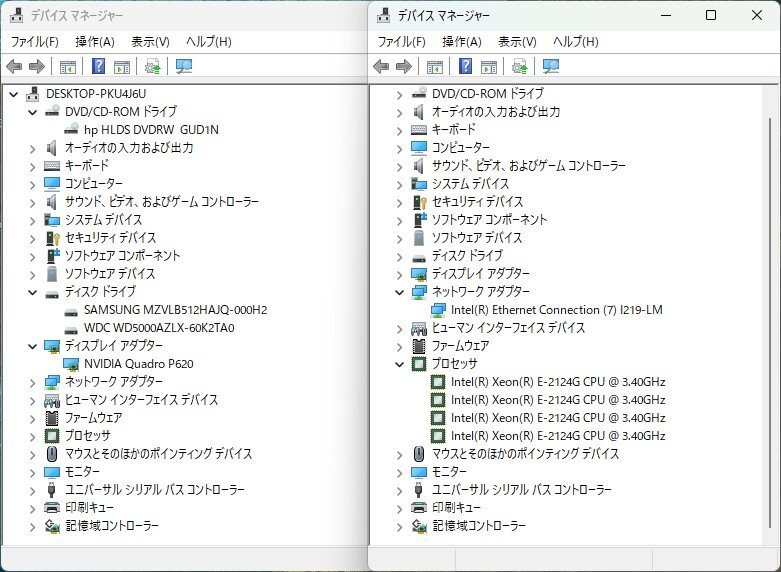Image resolution: width=781 pixels, height=572 pixels.
Task: Click vertical scrollbar in right window
Action: pos(771,324)
